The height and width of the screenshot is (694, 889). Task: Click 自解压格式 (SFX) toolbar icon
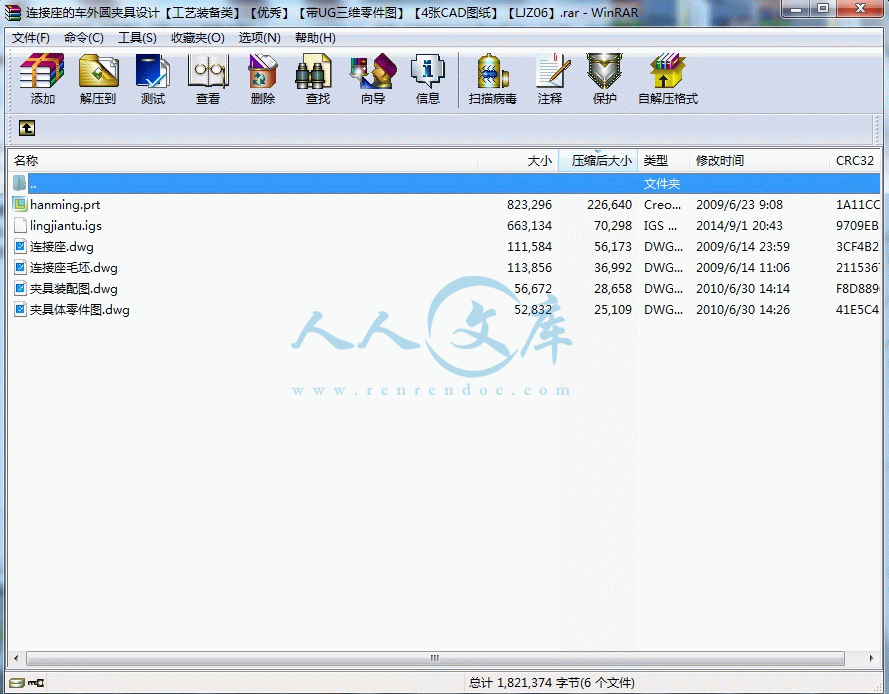click(668, 79)
